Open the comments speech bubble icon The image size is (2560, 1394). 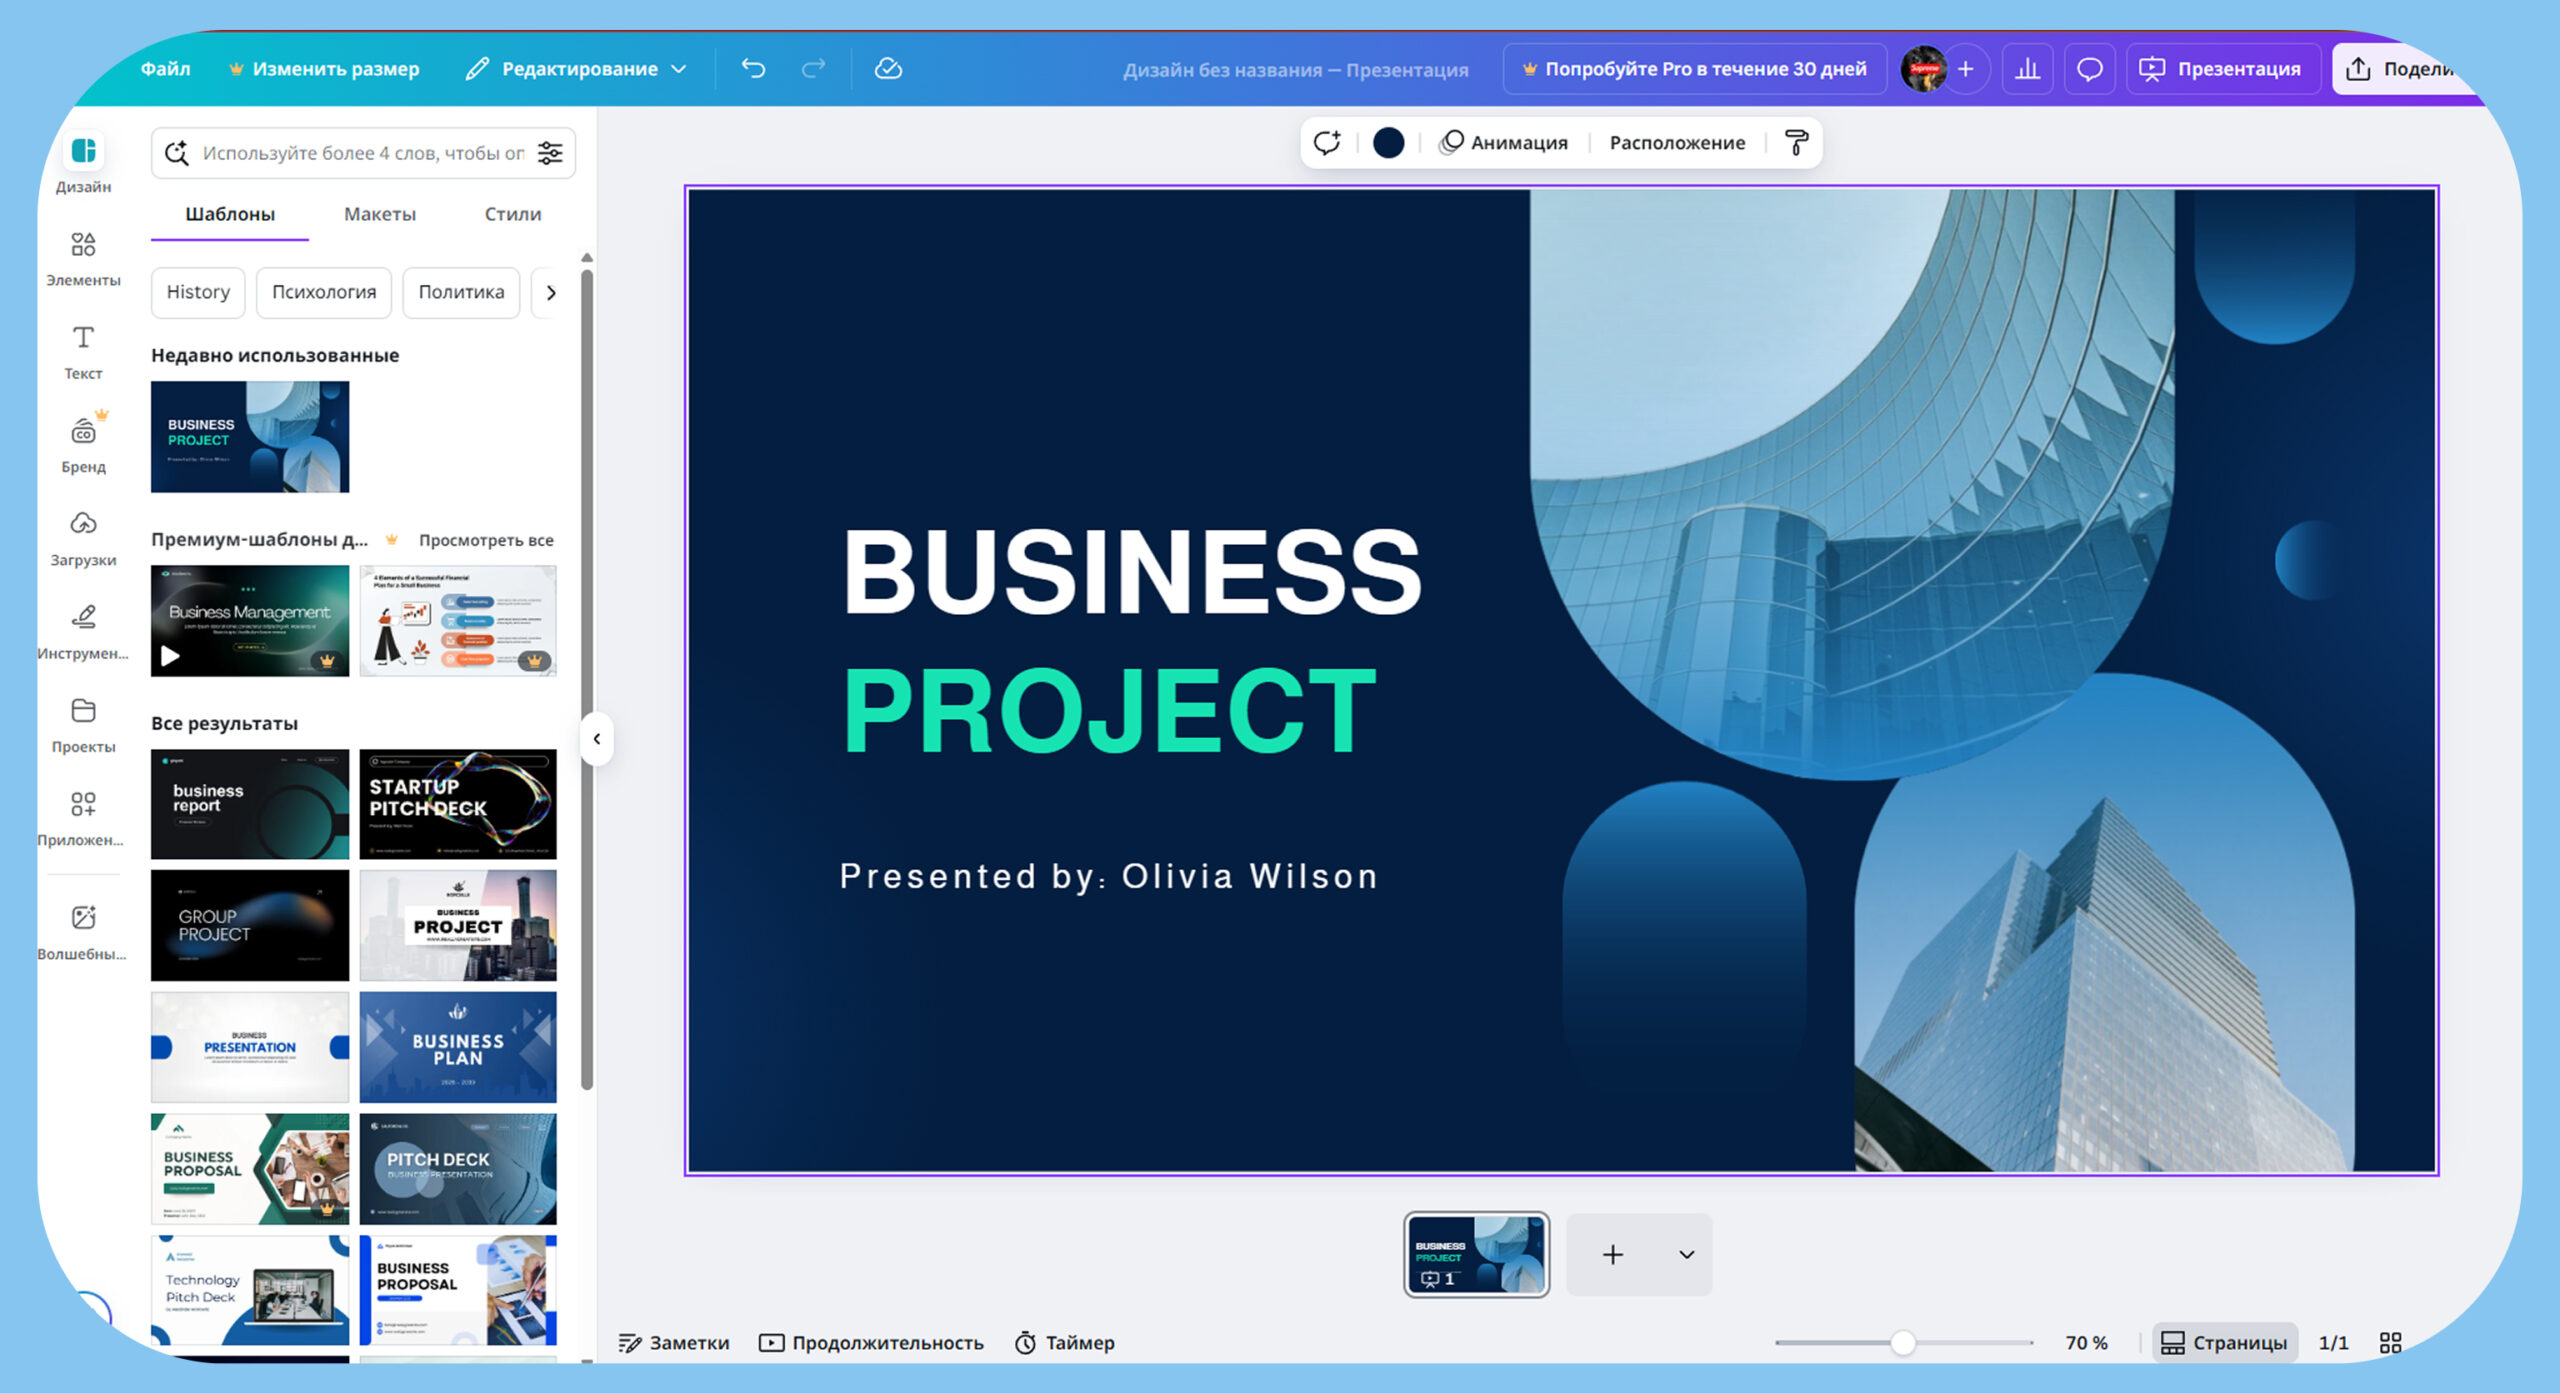tap(2089, 69)
